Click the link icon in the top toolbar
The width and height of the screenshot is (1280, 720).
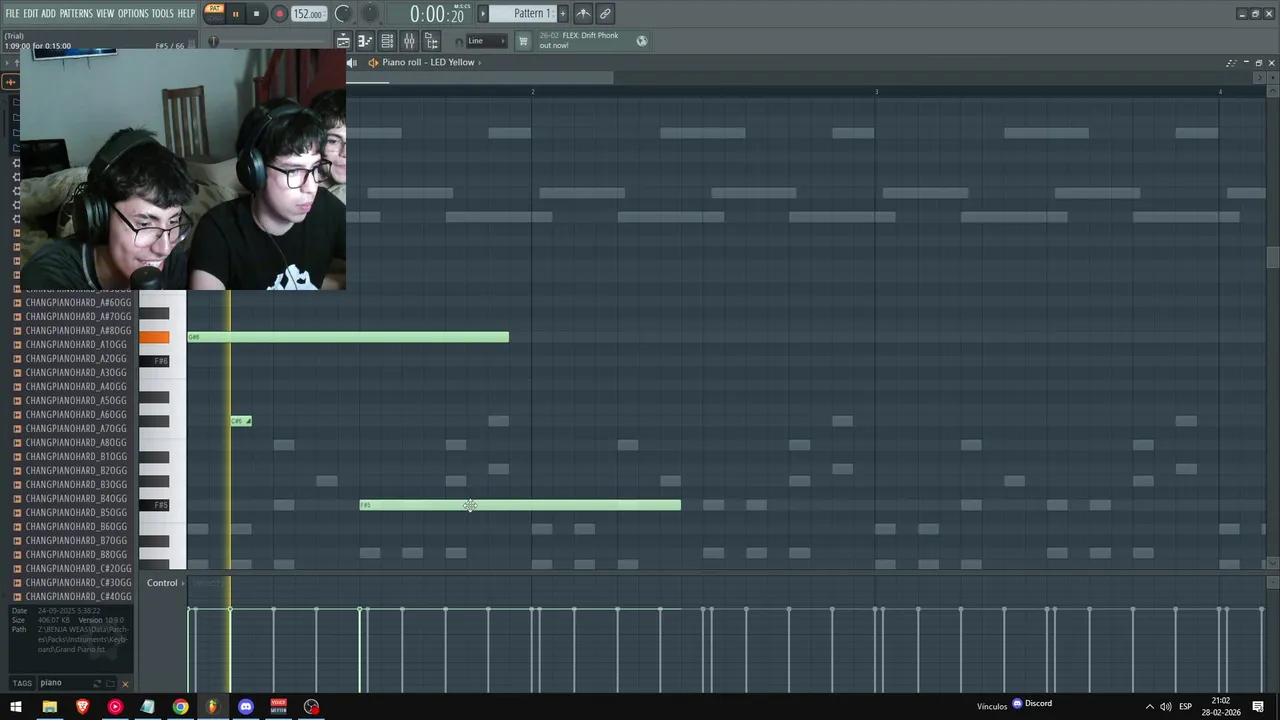click(605, 14)
